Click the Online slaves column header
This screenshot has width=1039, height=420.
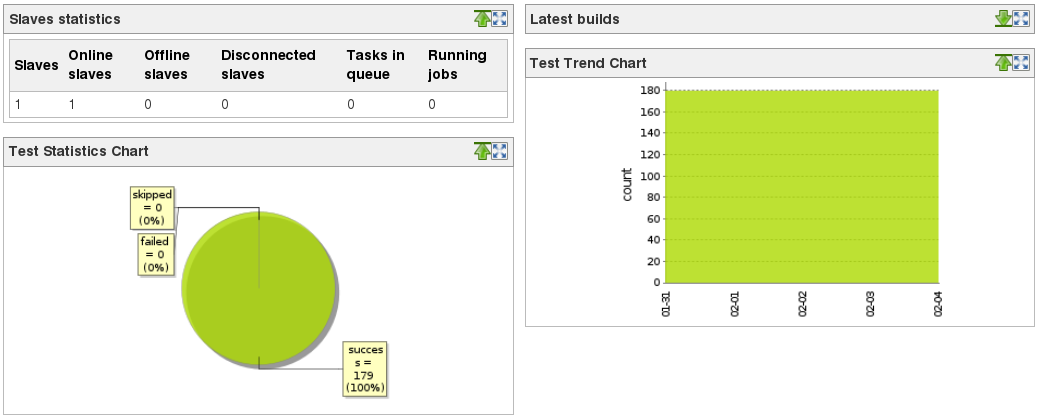coord(91,65)
